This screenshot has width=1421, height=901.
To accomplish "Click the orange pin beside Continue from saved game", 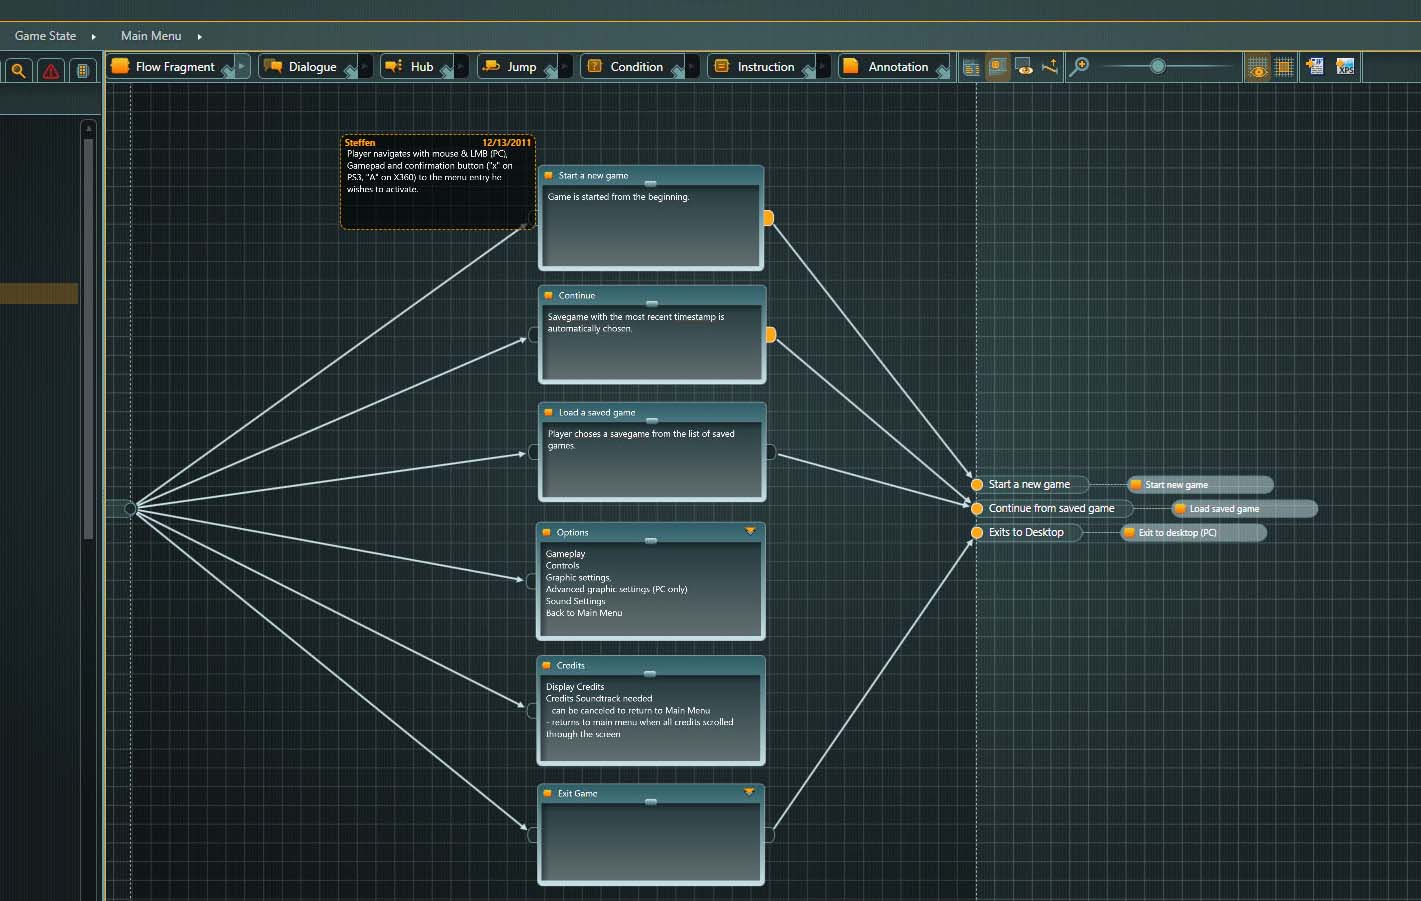I will coord(977,509).
